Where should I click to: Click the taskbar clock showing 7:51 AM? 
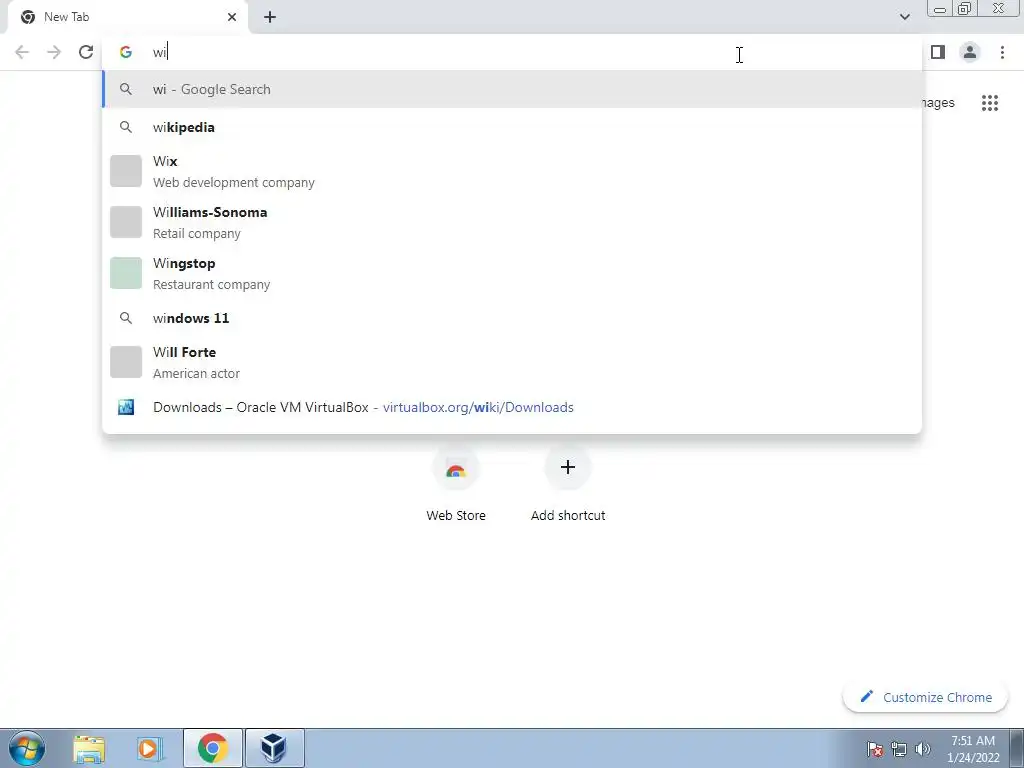click(973, 749)
